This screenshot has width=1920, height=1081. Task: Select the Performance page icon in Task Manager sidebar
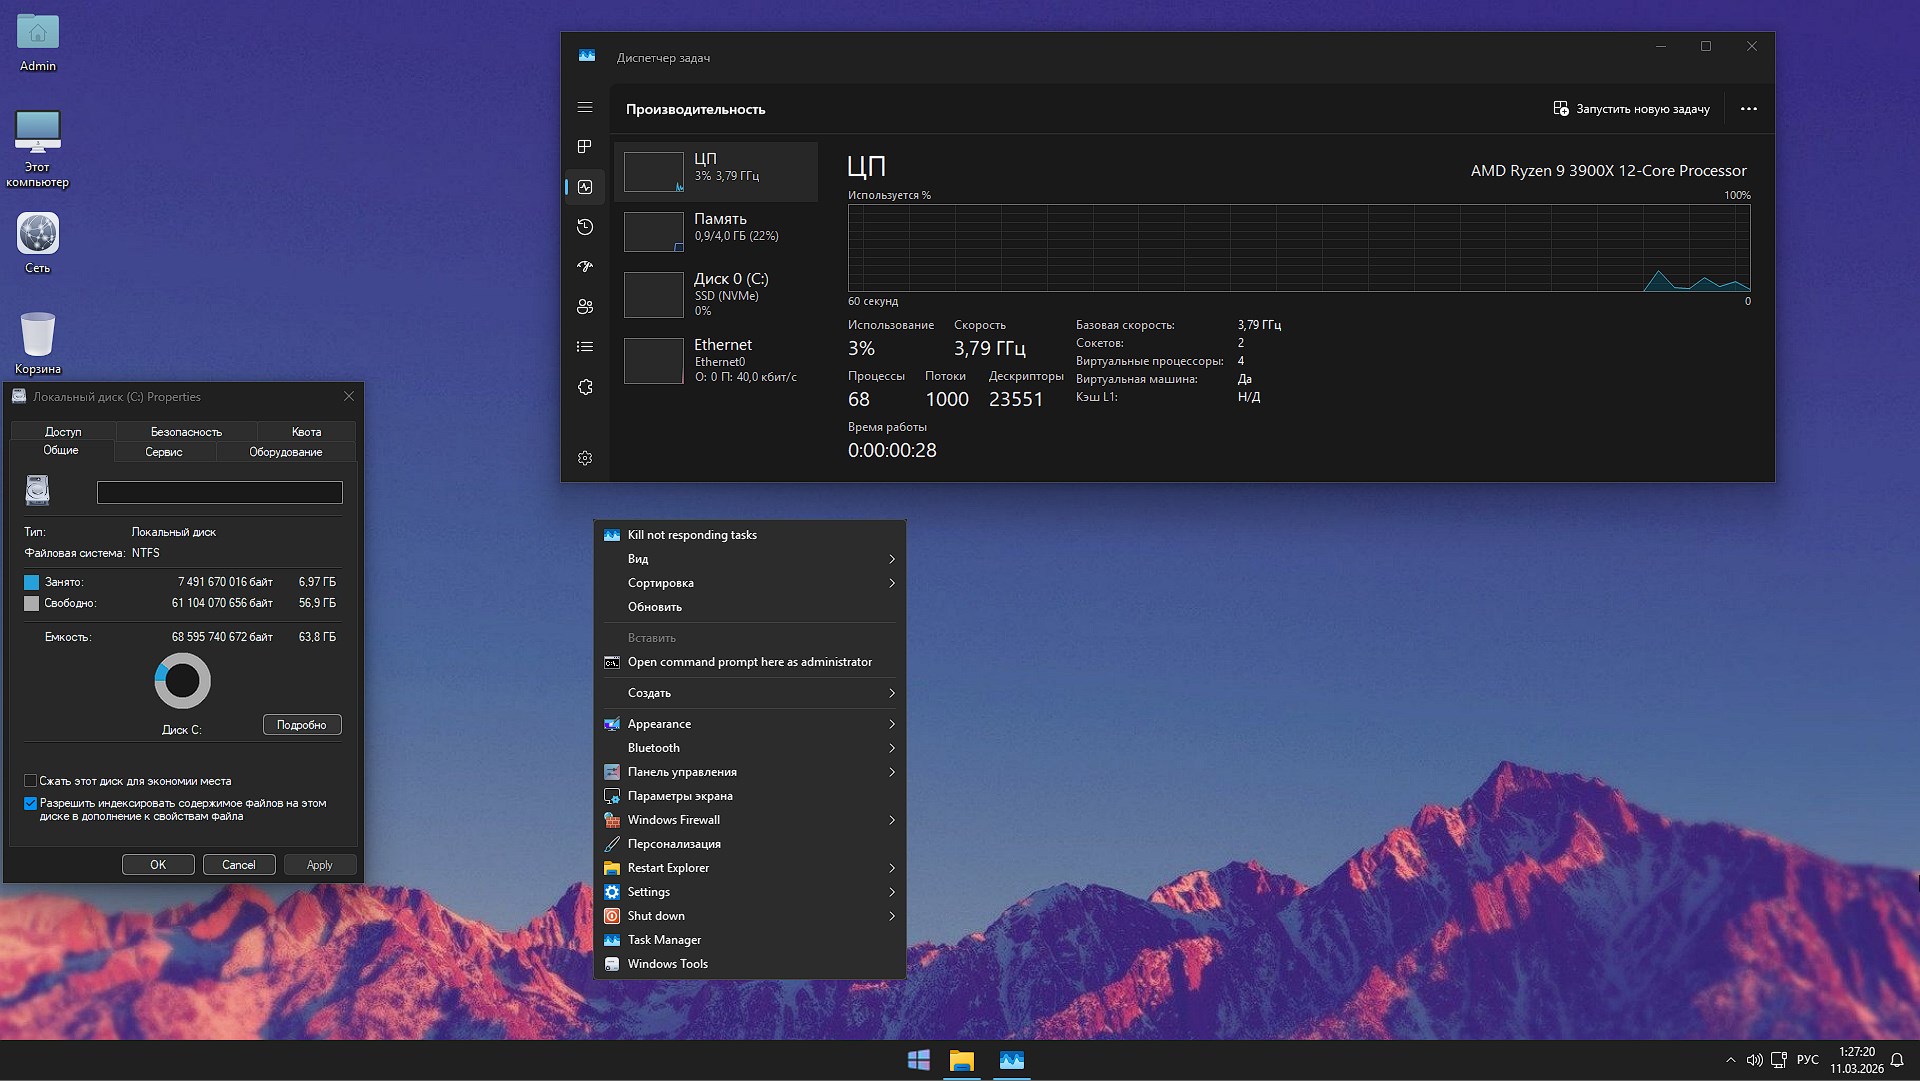coord(585,187)
